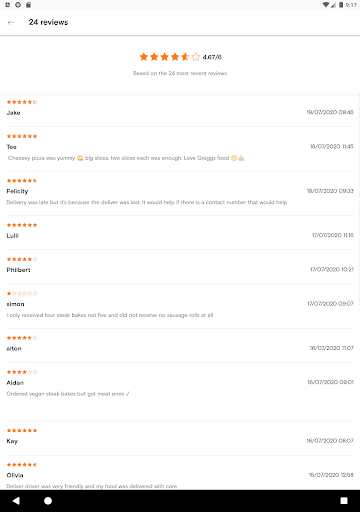360x512 pixels.
Task: Click Jake's star rating row
Action: coord(22,102)
